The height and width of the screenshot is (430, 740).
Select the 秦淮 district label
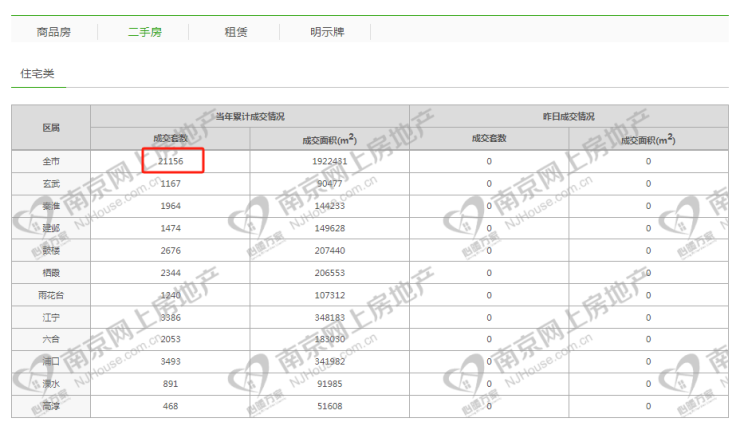click(51, 206)
